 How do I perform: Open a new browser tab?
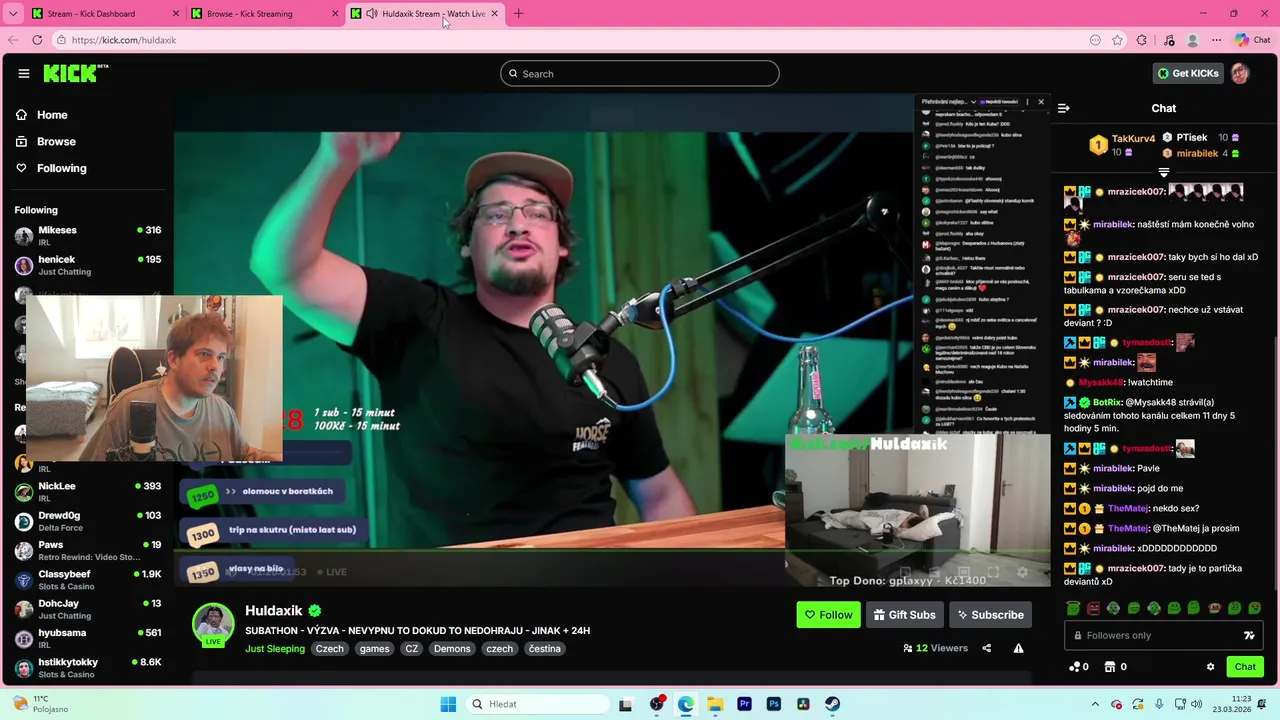point(518,14)
